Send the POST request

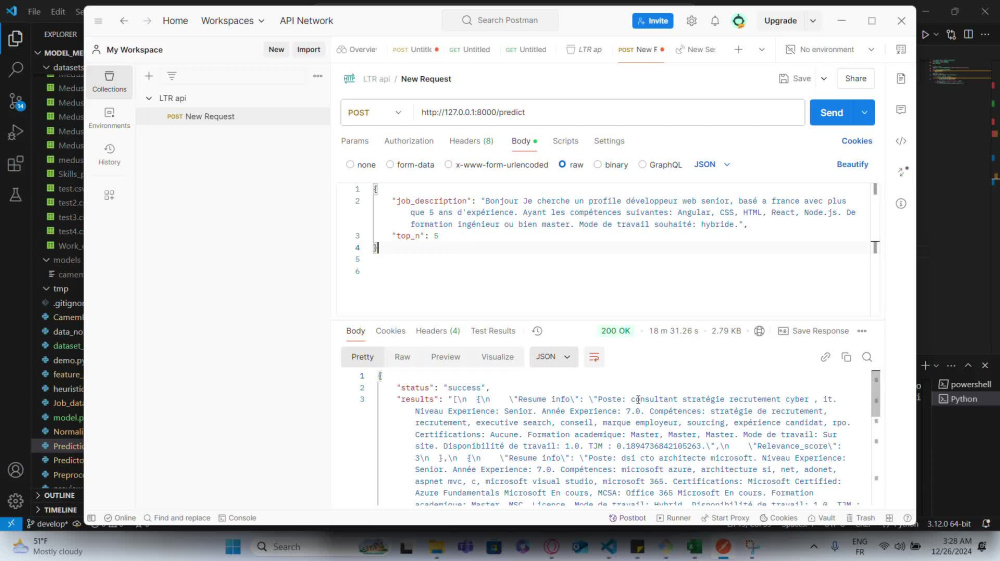click(832, 112)
